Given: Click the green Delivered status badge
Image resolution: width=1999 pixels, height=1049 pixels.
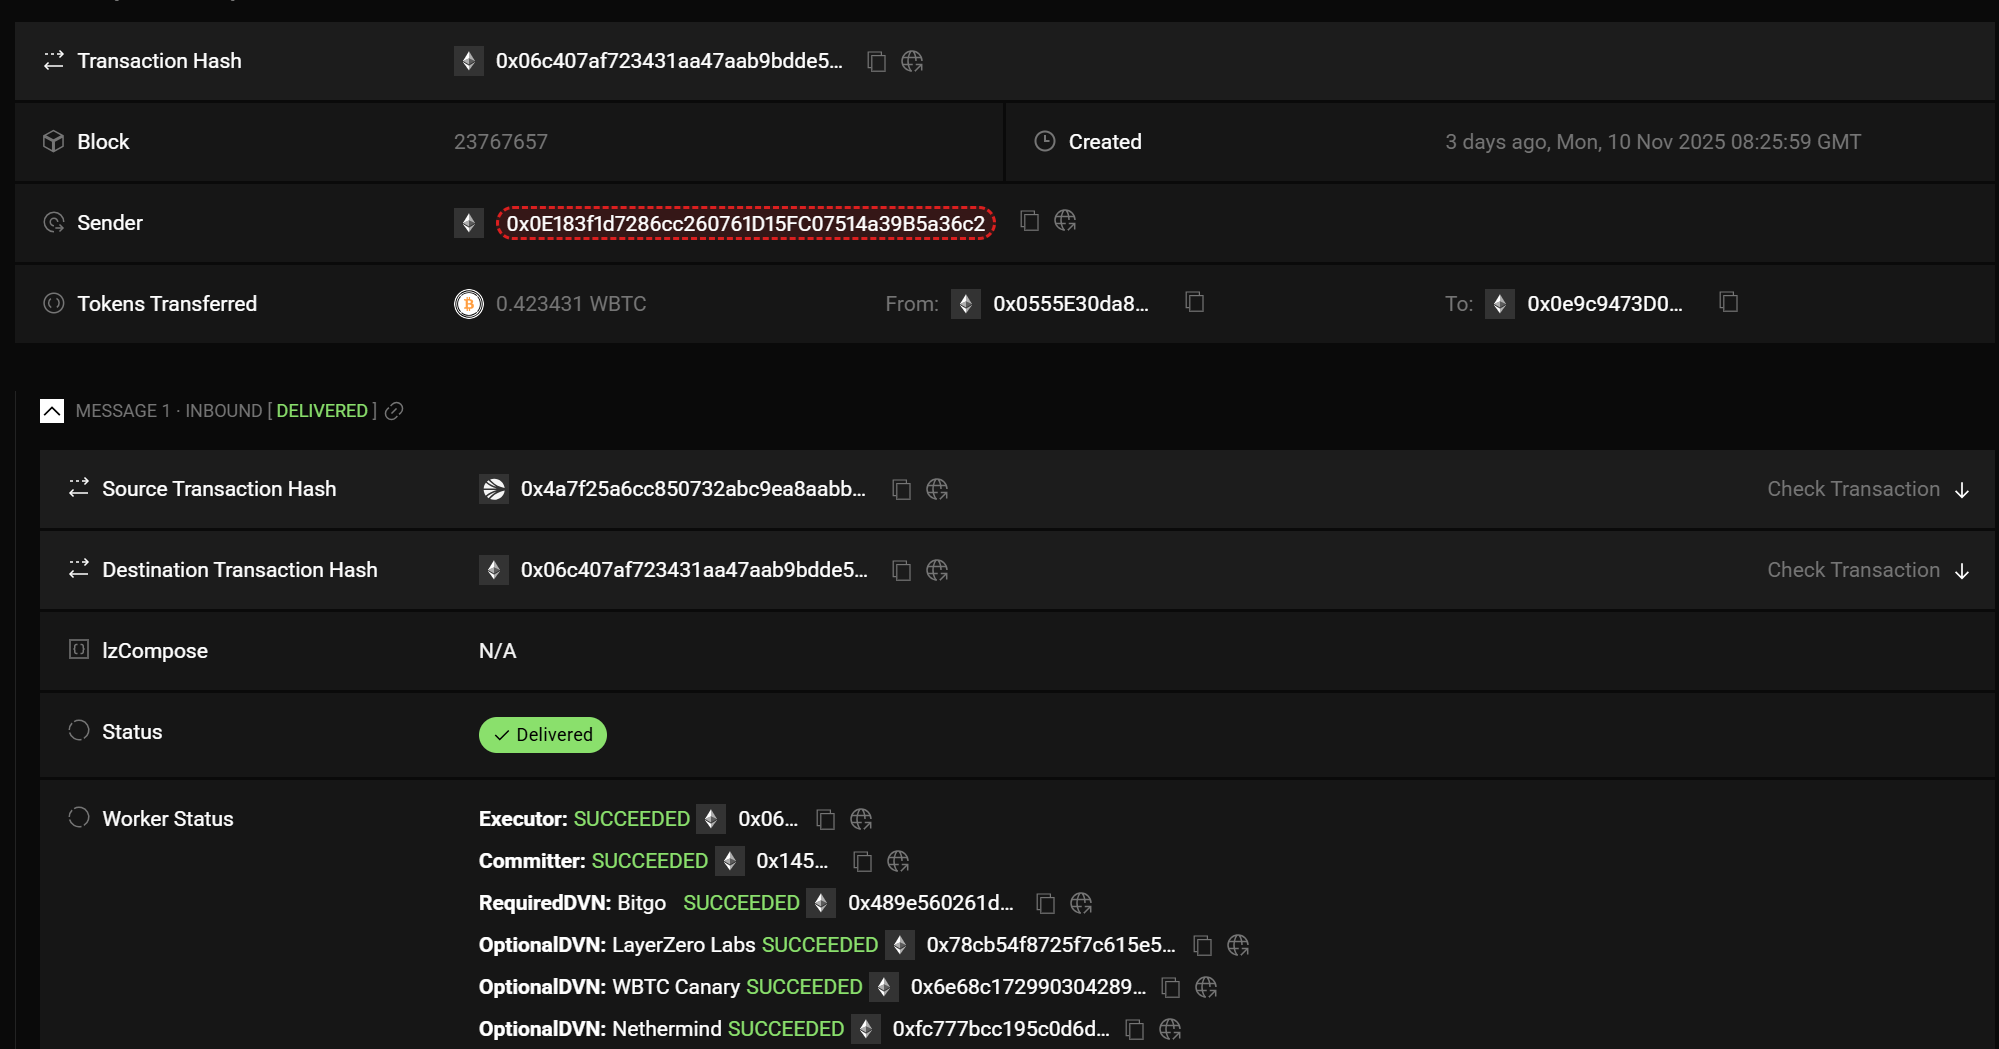Looking at the screenshot, I should point(543,735).
